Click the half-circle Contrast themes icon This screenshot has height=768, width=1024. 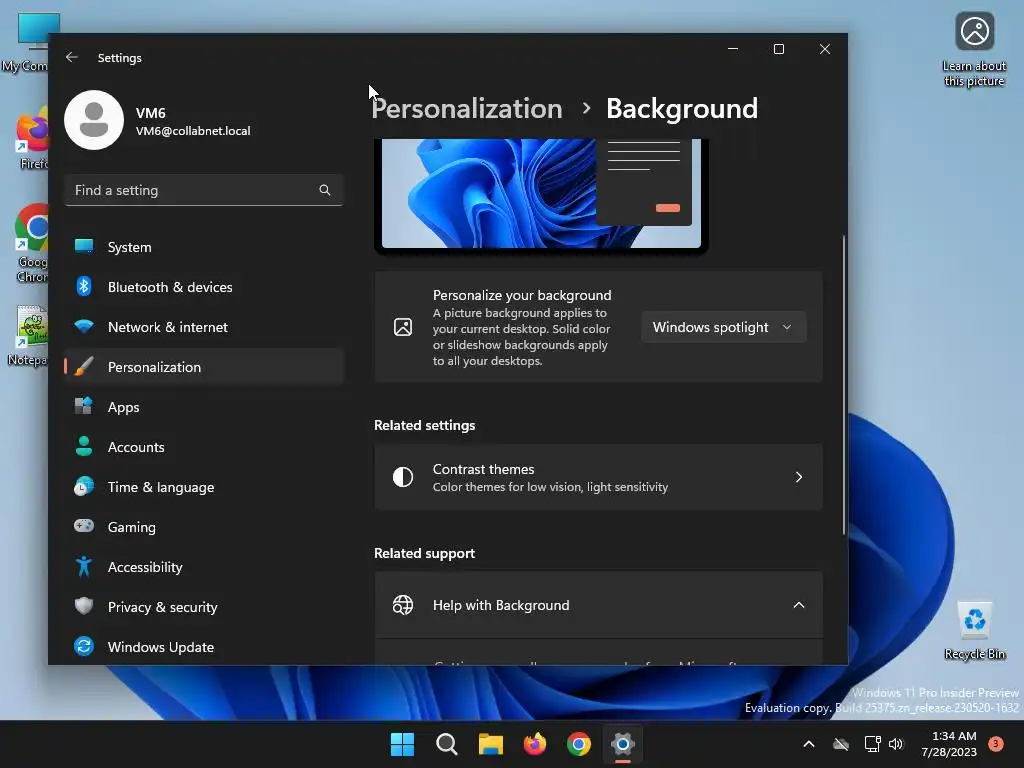pyautogui.click(x=403, y=477)
